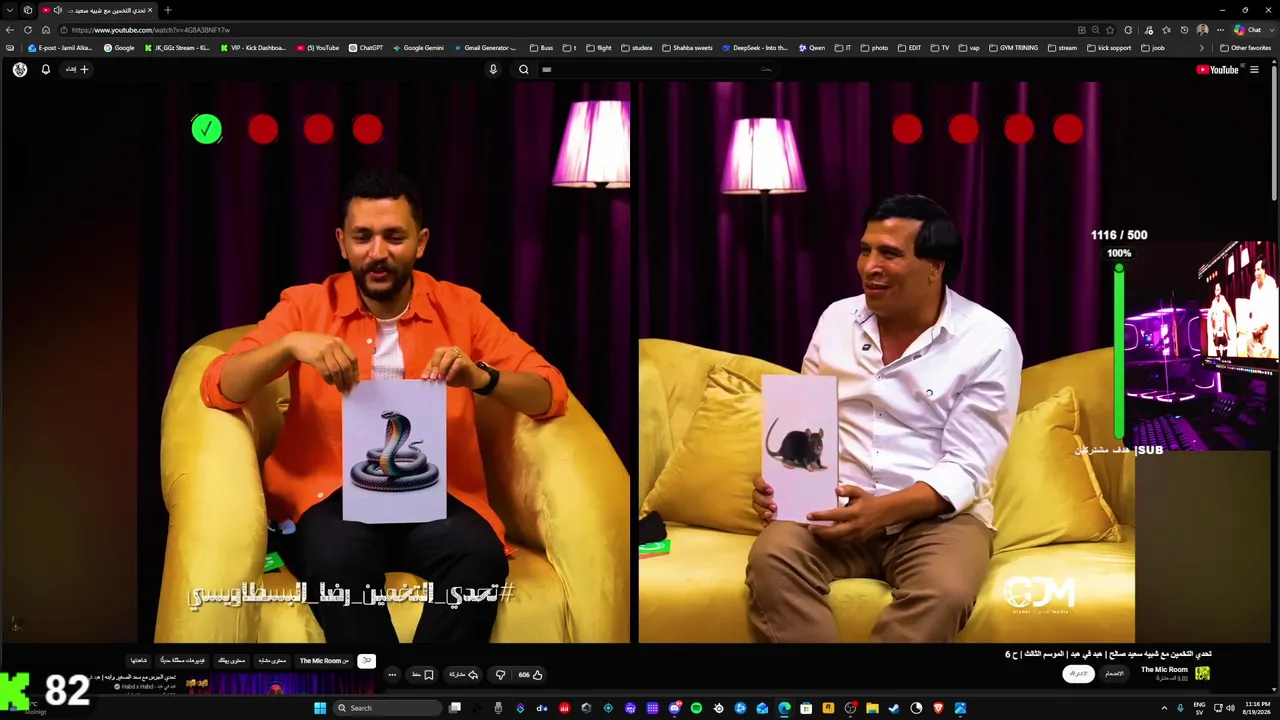Start a voice search with the microphone
This screenshot has height=720, width=1280.
click(x=493, y=70)
